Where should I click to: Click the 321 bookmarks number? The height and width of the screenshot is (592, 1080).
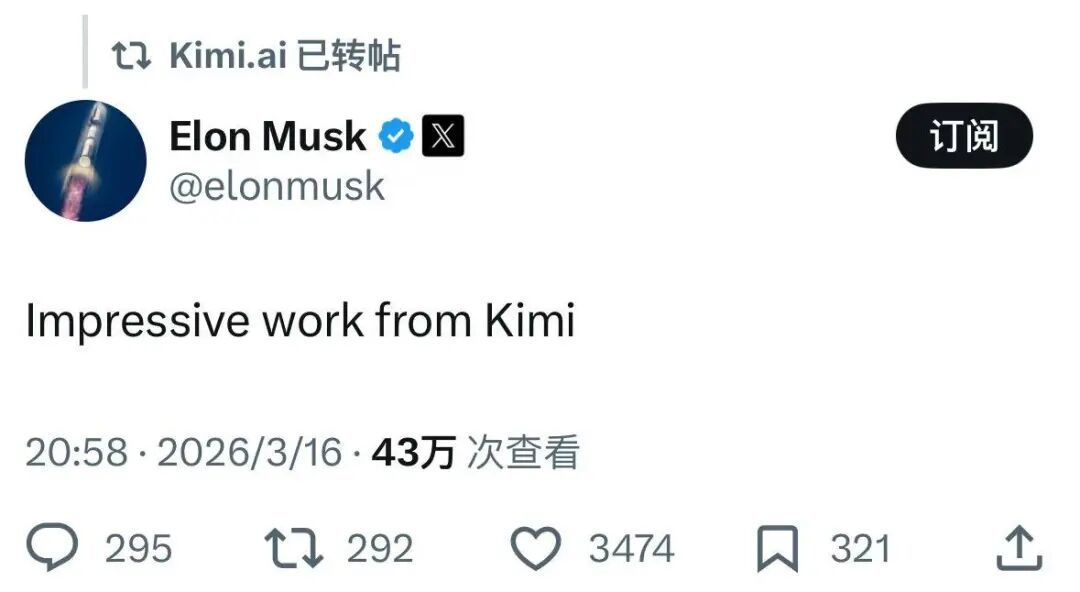tap(860, 549)
